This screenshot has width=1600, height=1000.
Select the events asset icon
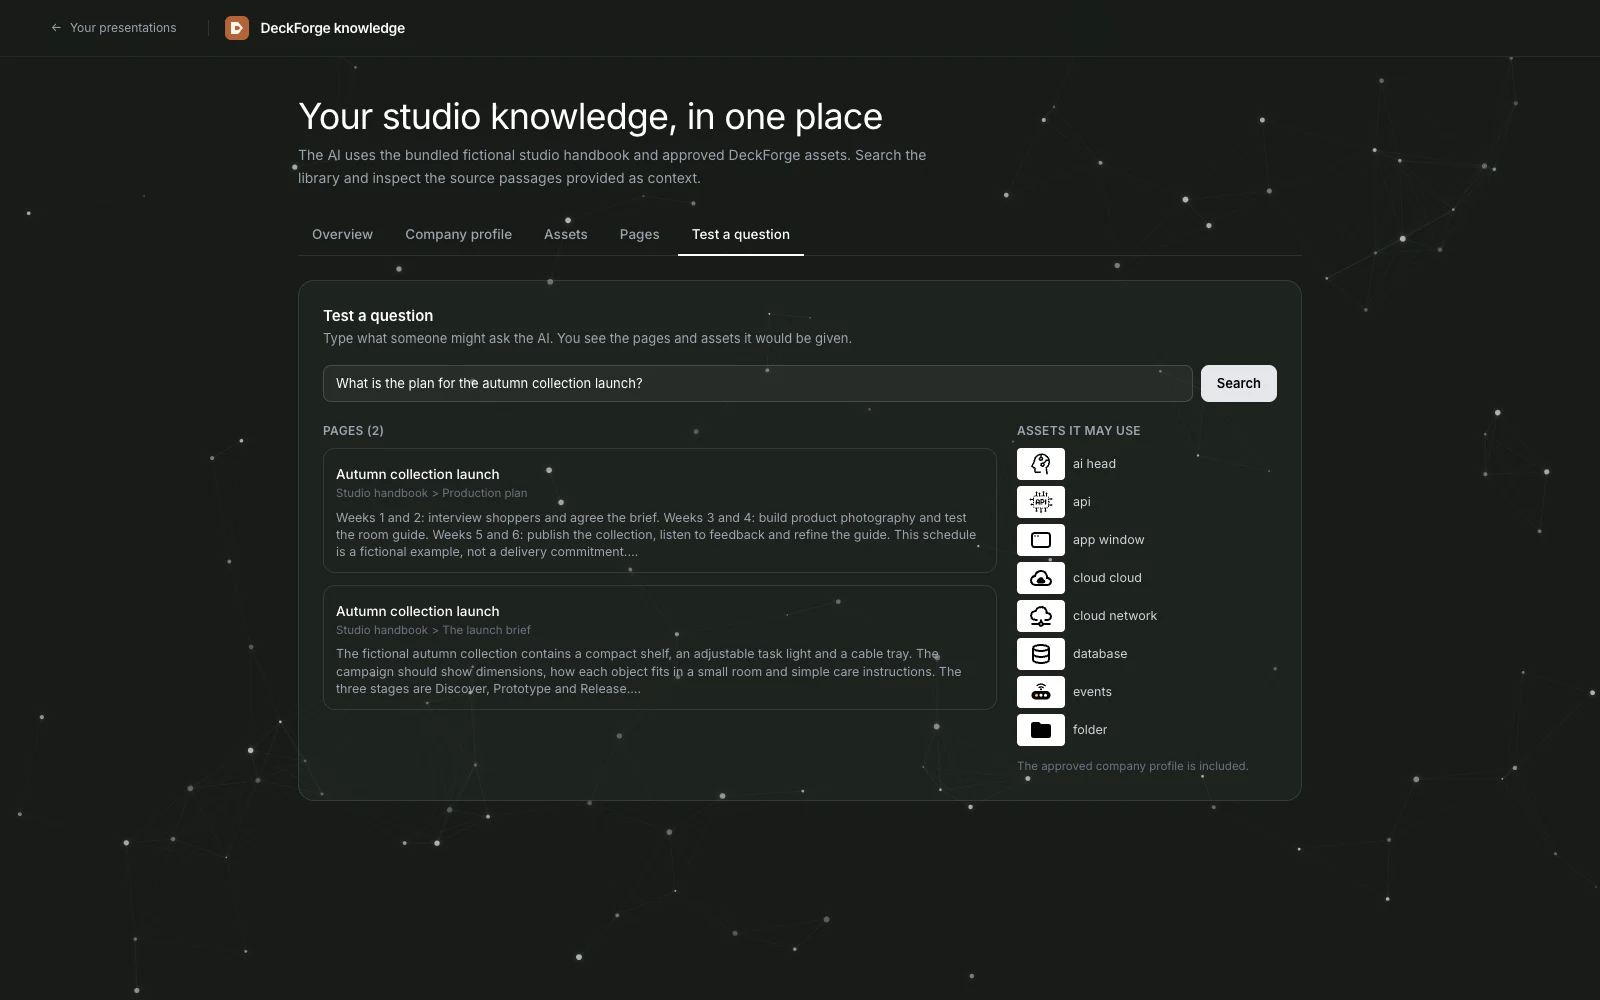tap(1040, 692)
